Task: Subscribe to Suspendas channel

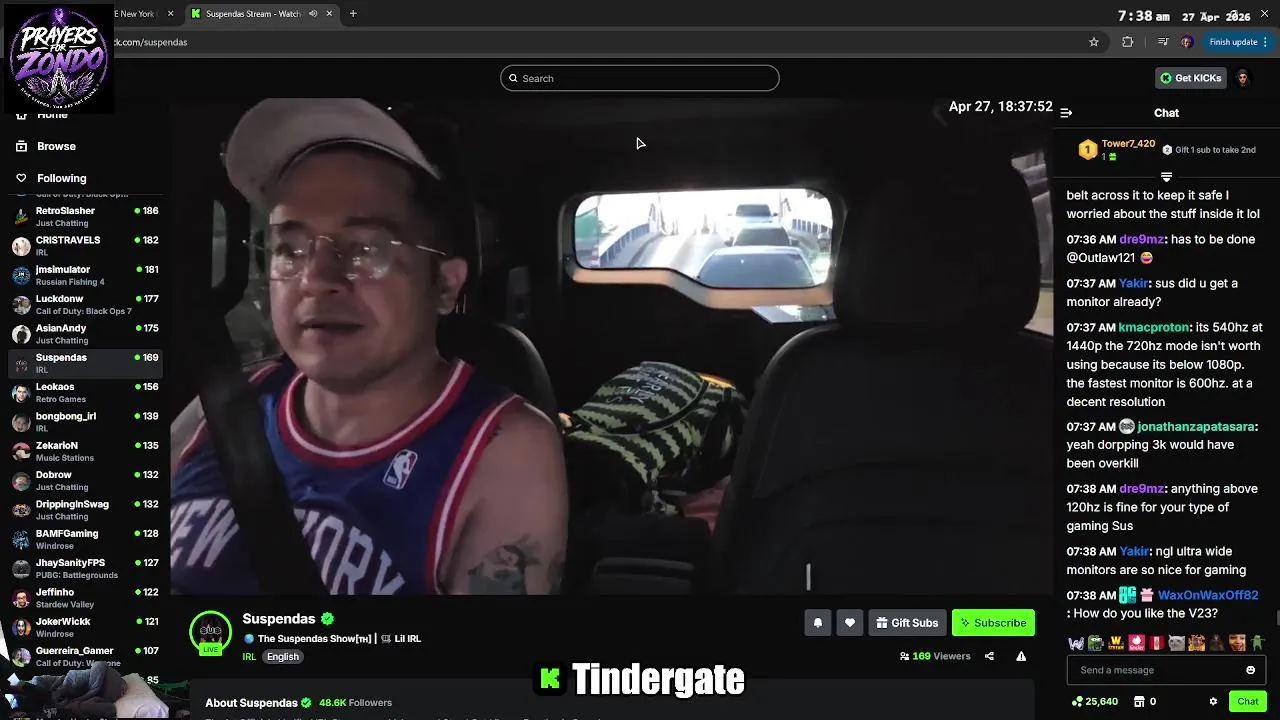Action: tap(993, 623)
